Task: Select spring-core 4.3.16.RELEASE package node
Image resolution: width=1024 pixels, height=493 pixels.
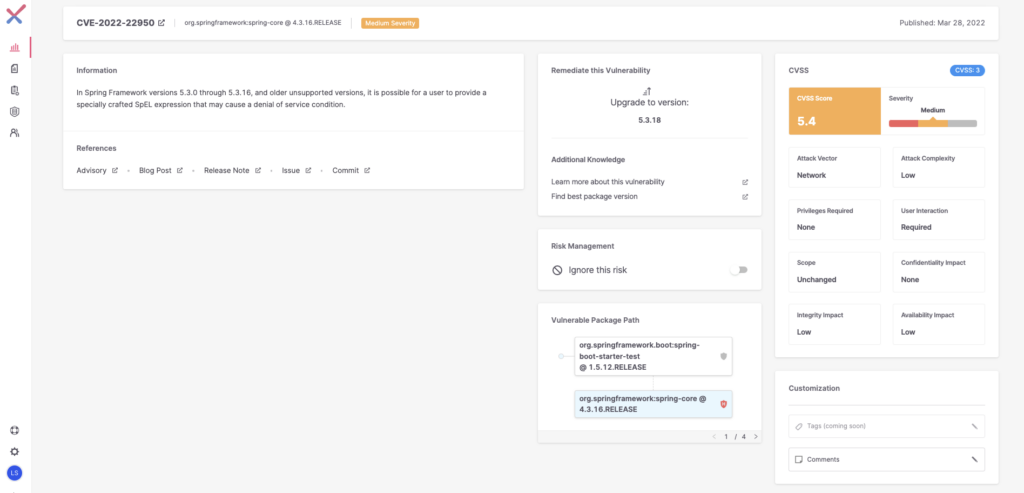Action: pyautogui.click(x=653, y=404)
